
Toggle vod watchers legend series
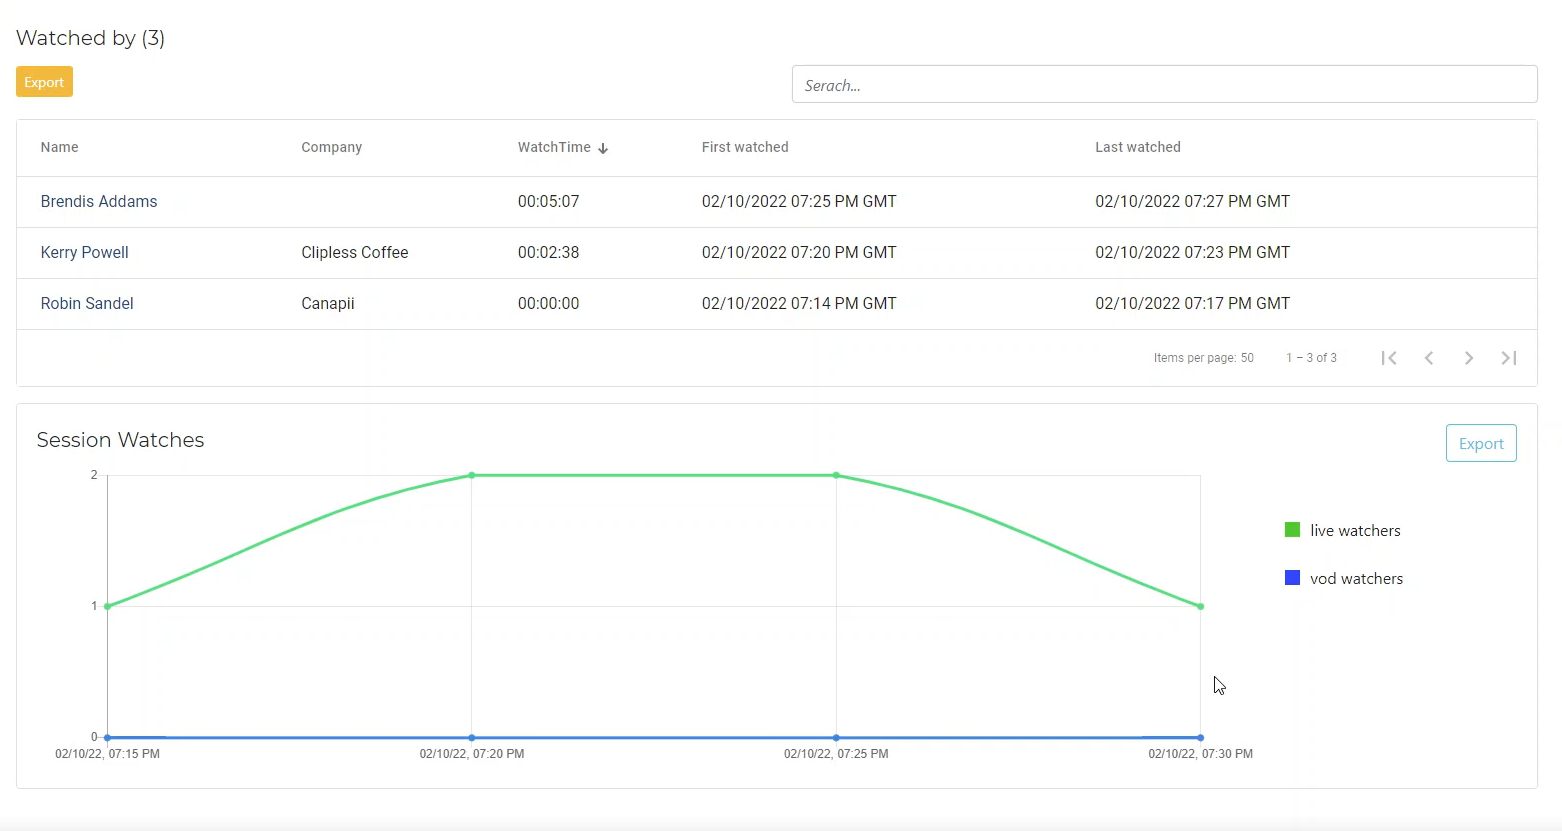pyautogui.click(x=1344, y=578)
